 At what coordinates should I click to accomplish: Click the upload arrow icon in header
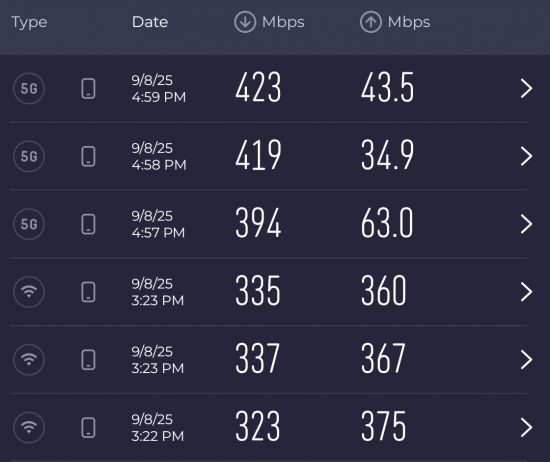click(x=370, y=22)
